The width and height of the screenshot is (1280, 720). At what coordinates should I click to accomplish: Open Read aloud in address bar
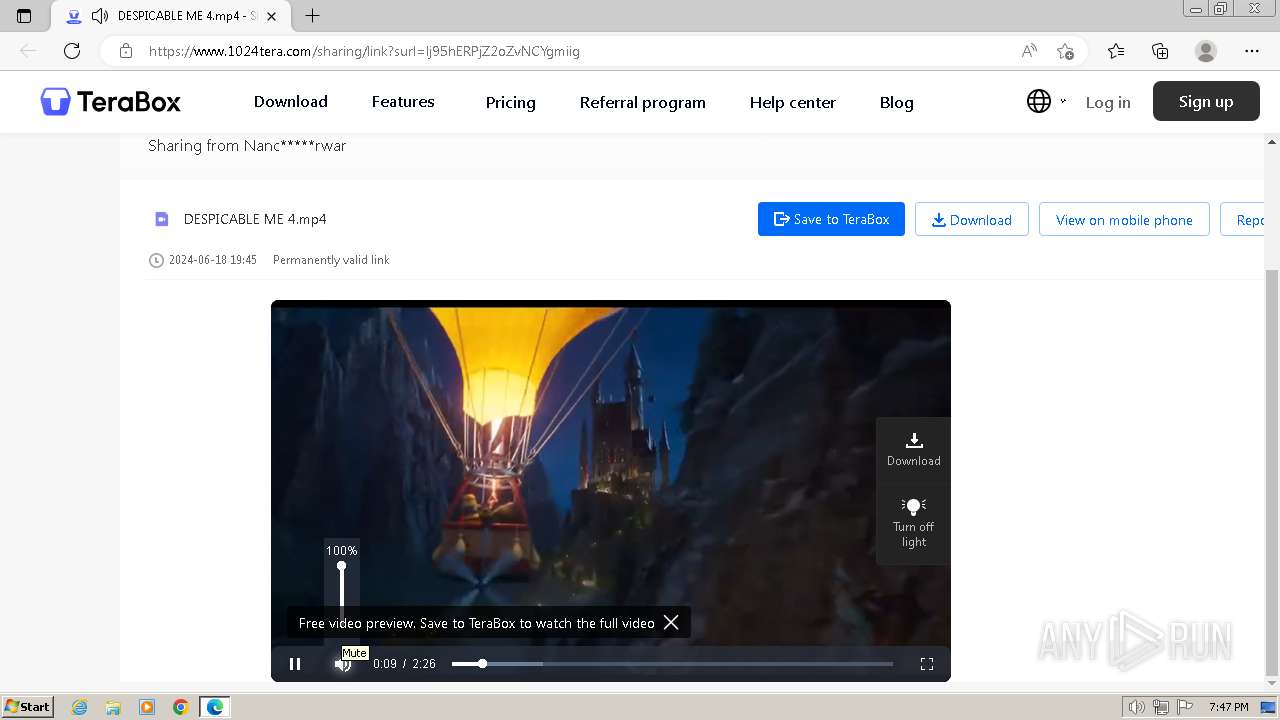click(1029, 51)
